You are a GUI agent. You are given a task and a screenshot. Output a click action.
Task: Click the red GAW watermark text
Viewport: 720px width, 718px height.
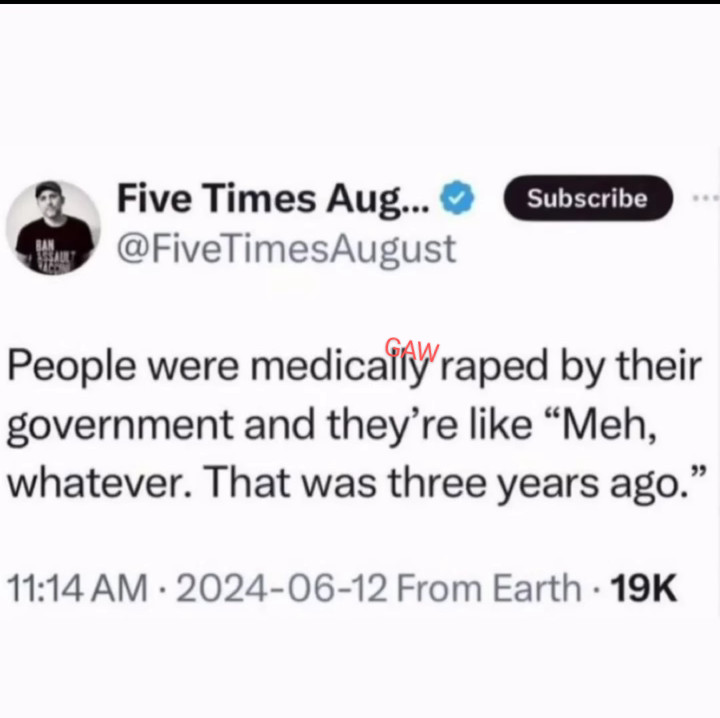[x=412, y=348]
